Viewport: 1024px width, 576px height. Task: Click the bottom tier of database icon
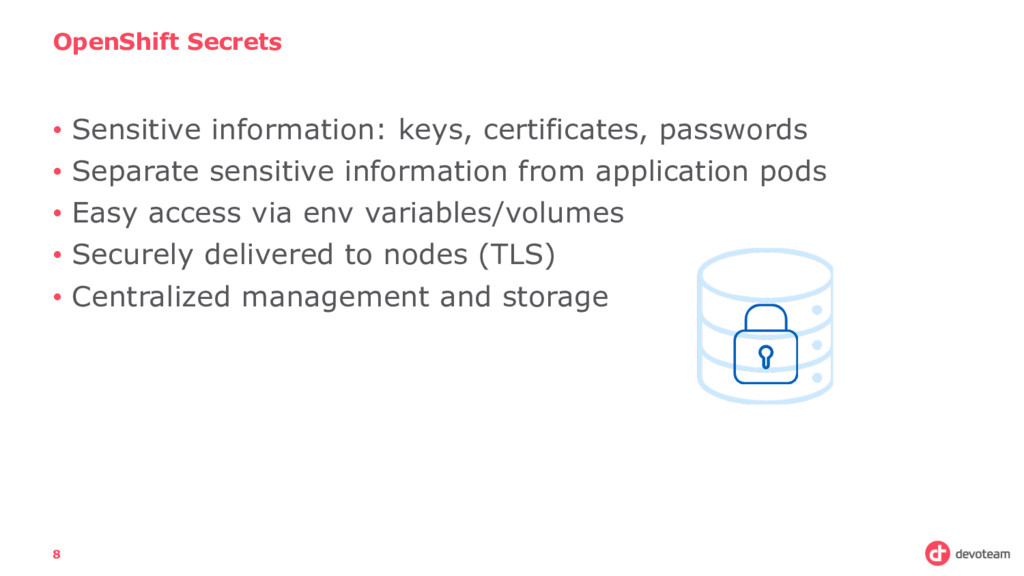pos(765,384)
